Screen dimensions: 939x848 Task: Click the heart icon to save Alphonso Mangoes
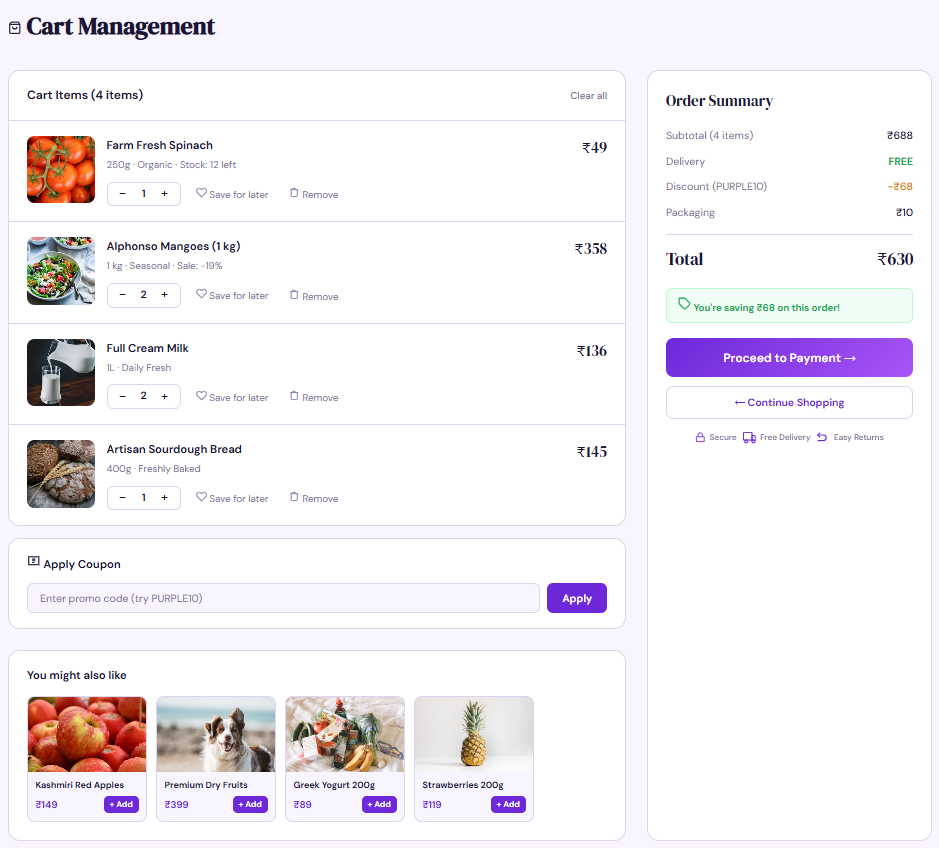click(x=201, y=295)
